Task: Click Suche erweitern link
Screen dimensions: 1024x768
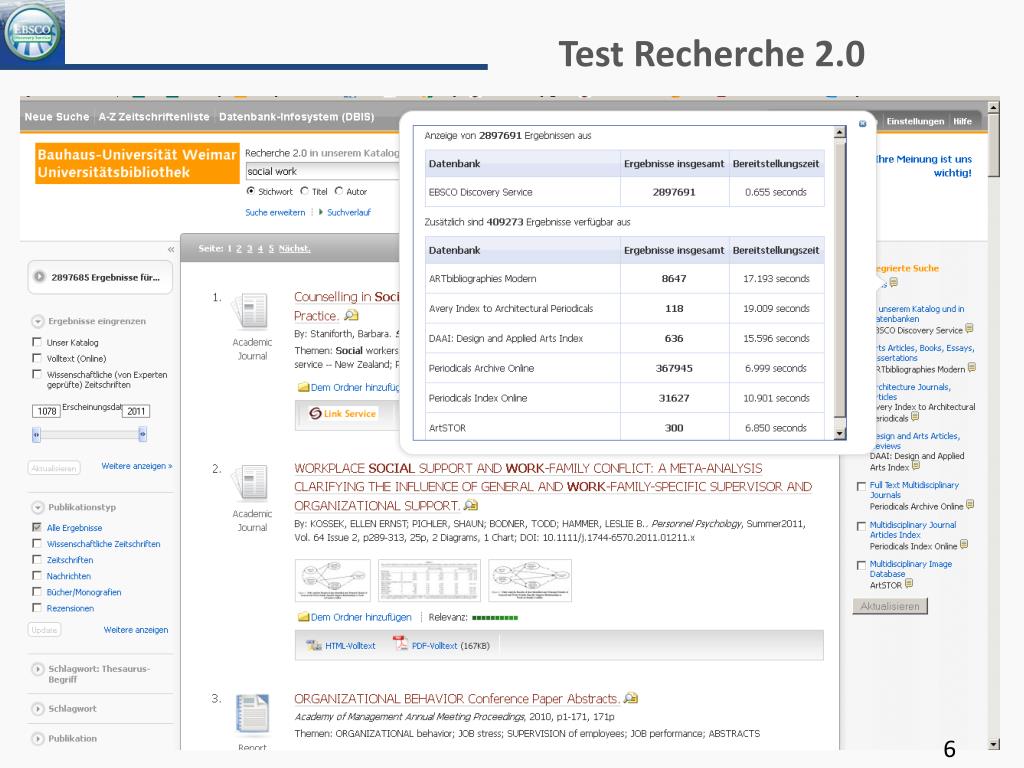Action: click(275, 212)
